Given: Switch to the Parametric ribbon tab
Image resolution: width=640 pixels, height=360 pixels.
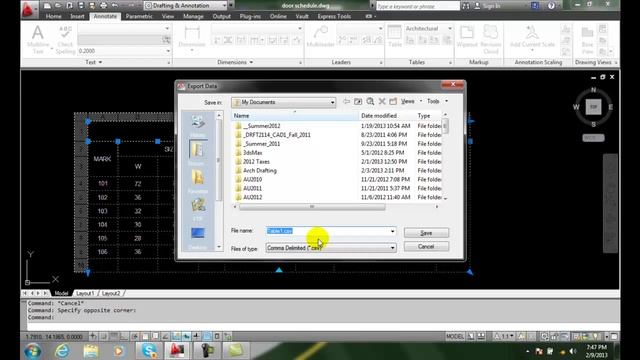Looking at the screenshot, I should [139, 16].
